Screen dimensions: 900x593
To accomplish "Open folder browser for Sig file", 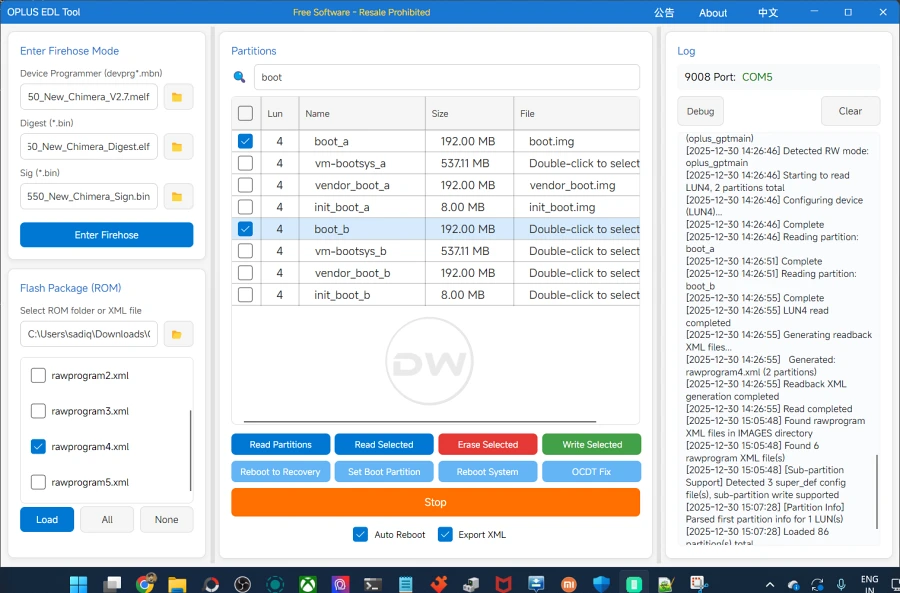I will (177, 197).
